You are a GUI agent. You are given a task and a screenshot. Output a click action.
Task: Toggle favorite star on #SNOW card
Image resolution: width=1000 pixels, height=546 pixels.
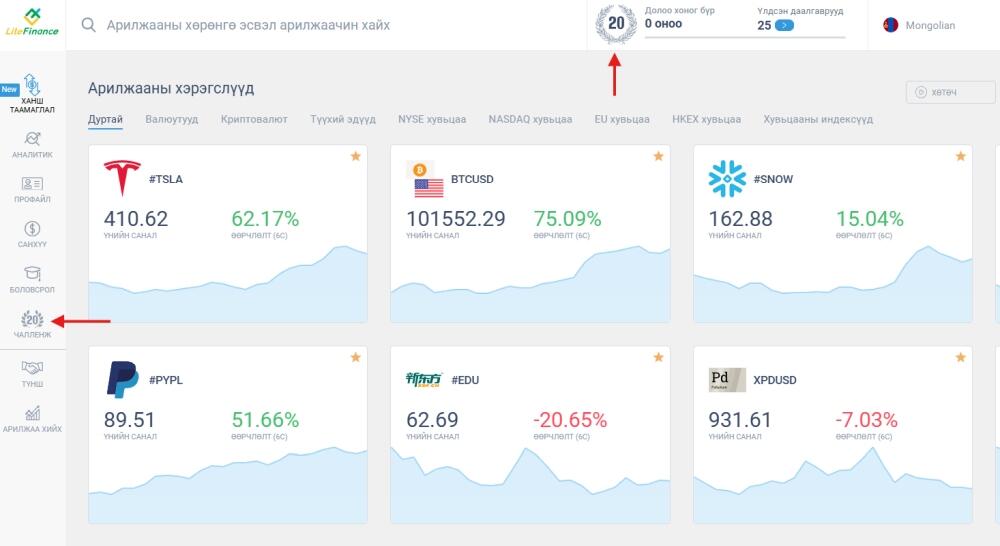(960, 156)
